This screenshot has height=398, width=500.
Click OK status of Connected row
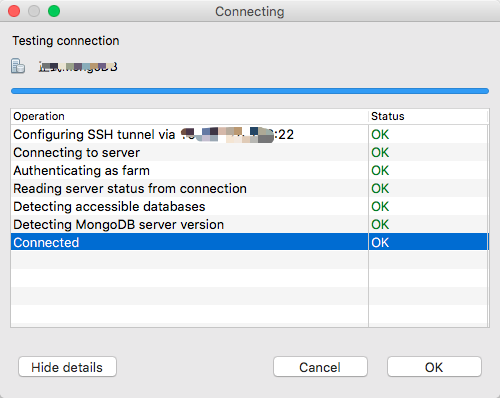pyautogui.click(x=380, y=243)
